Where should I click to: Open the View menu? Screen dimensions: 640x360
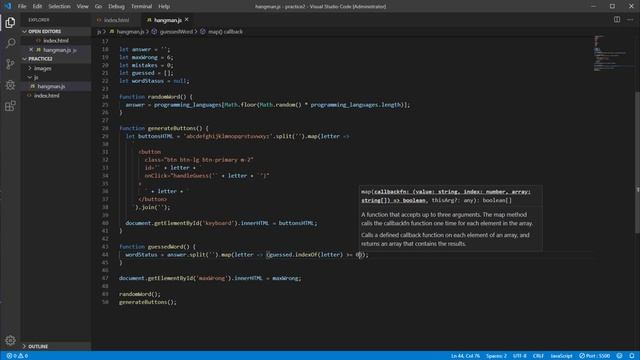[82, 6]
